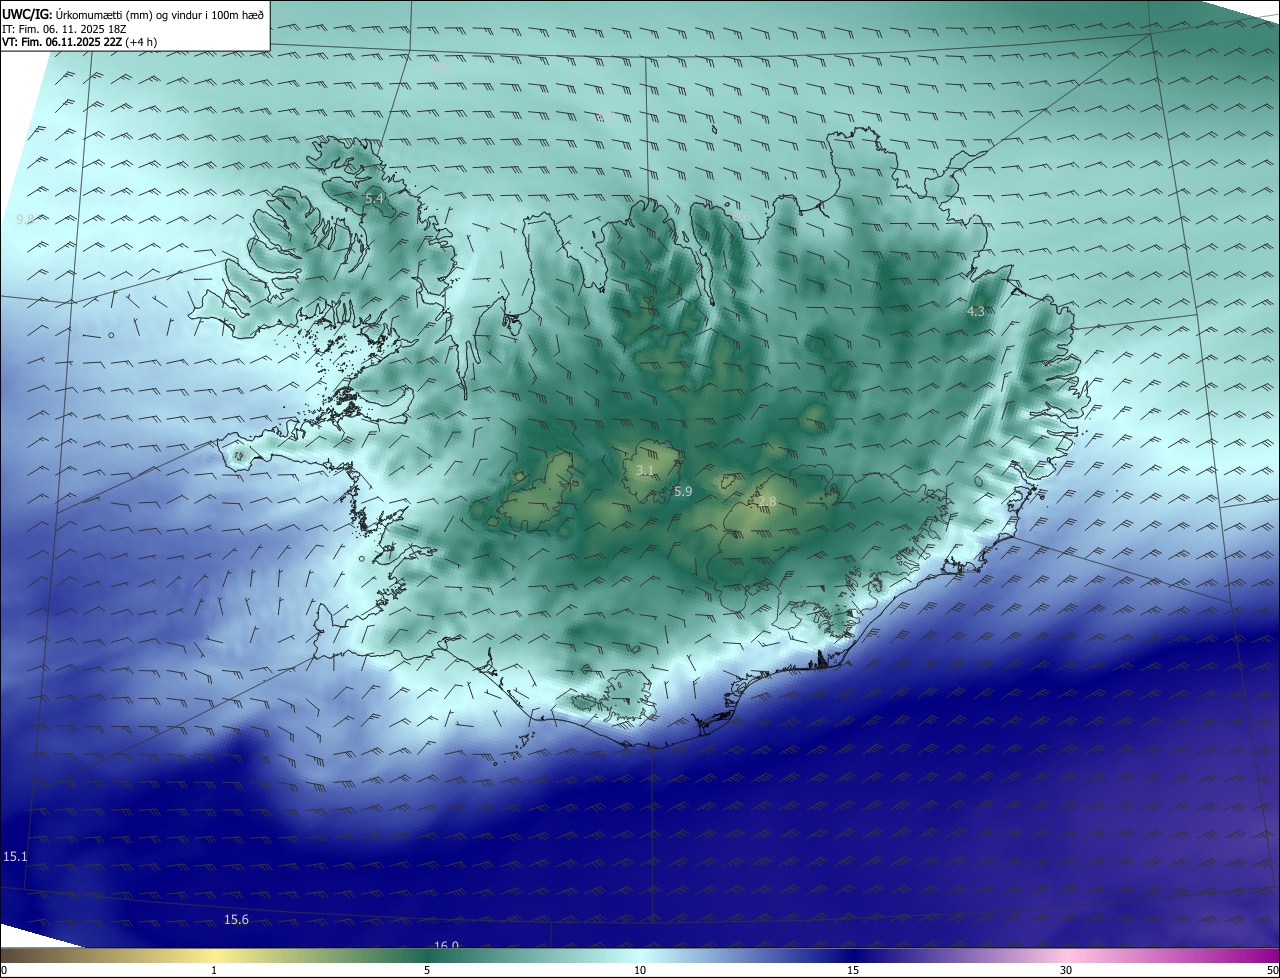Click the 2.8 value label on Vatnajökull glacier
This screenshot has height=978, width=1280.
[x=767, y=502]
